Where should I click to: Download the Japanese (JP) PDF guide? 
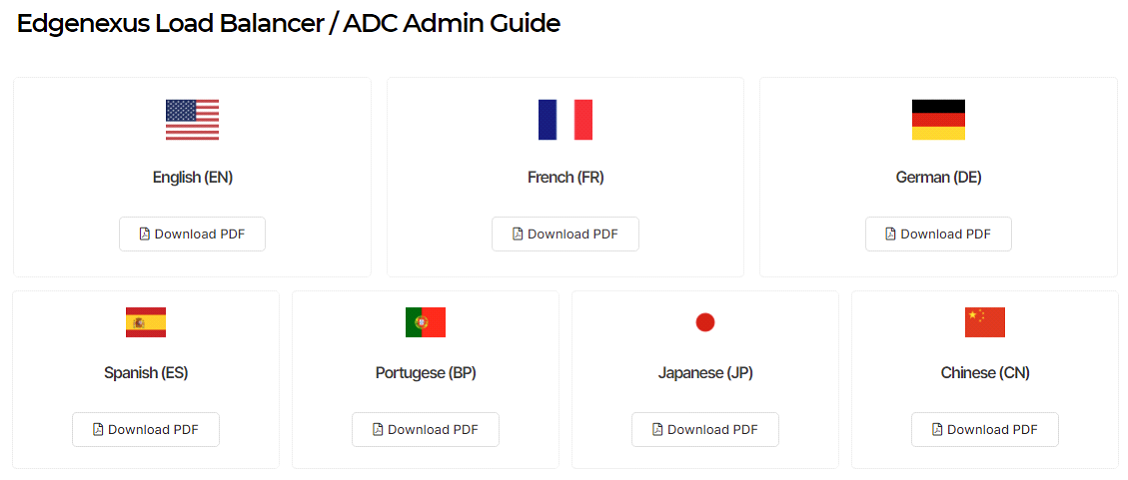click(705, 430)
